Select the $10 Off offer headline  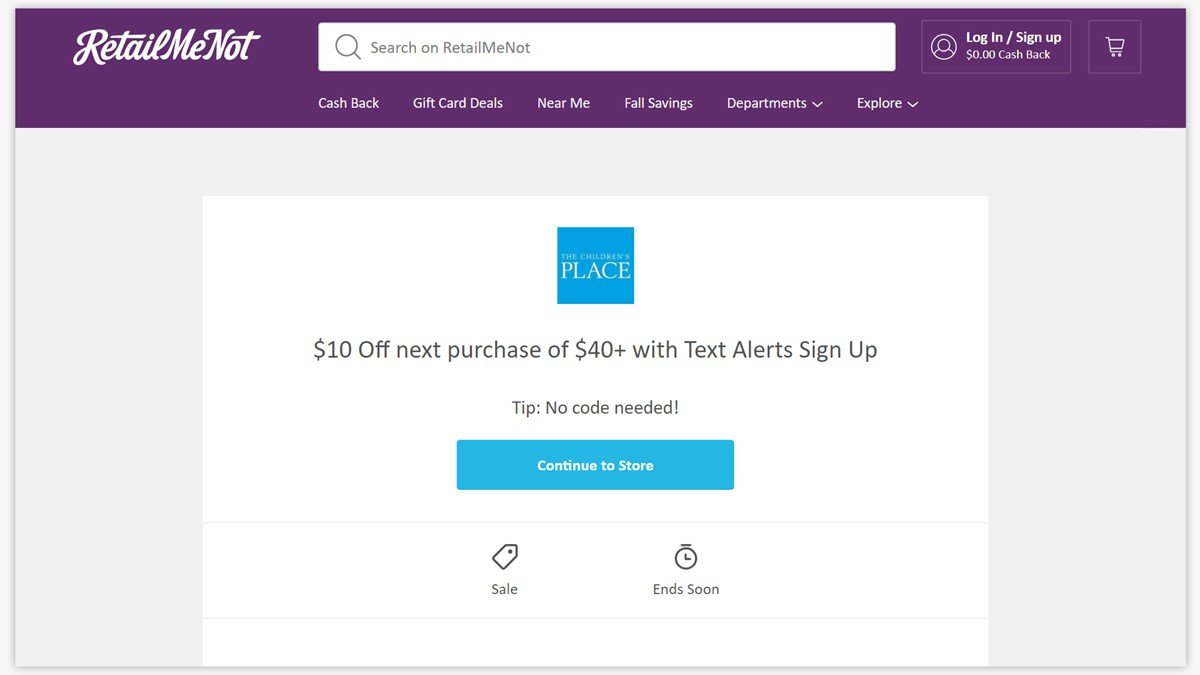click(x=594, y=350)
